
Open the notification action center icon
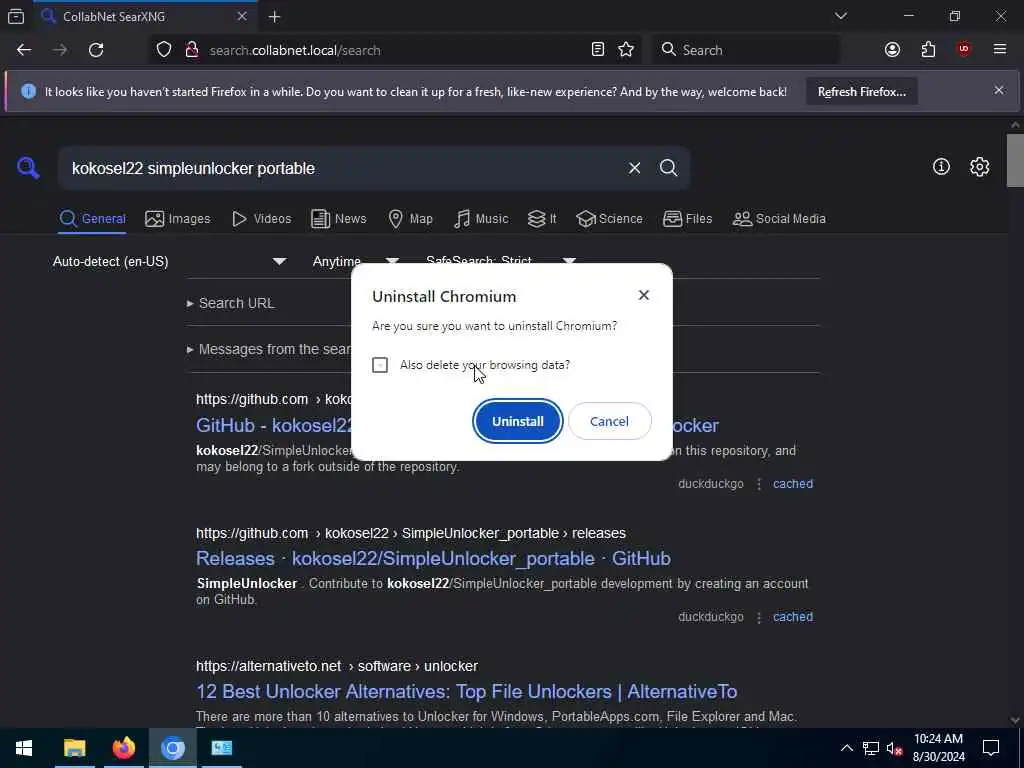(x=991, y=748)
